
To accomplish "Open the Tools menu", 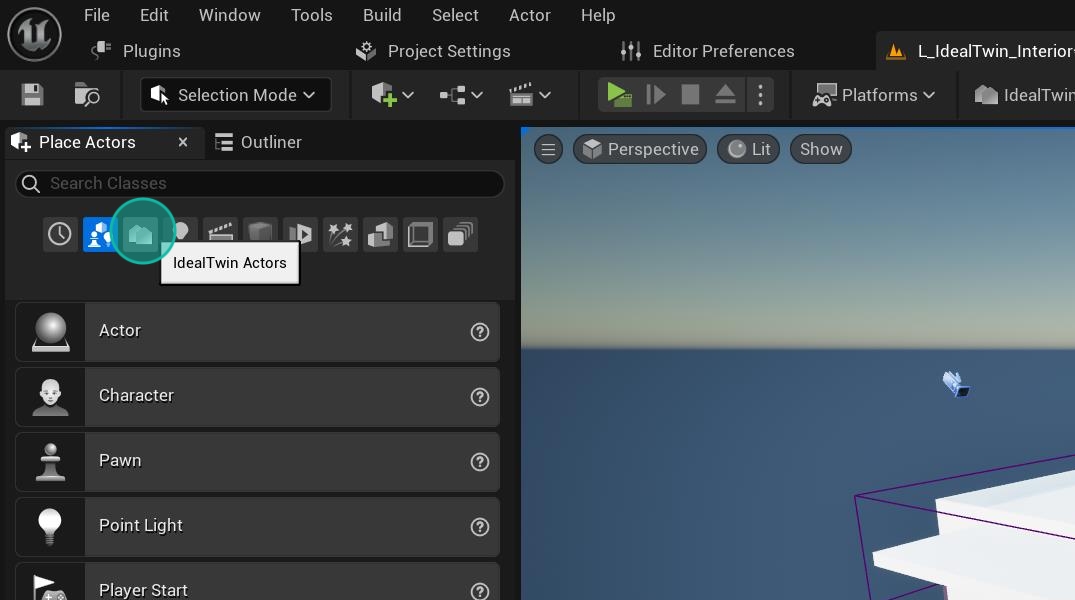I will point(311,15).
